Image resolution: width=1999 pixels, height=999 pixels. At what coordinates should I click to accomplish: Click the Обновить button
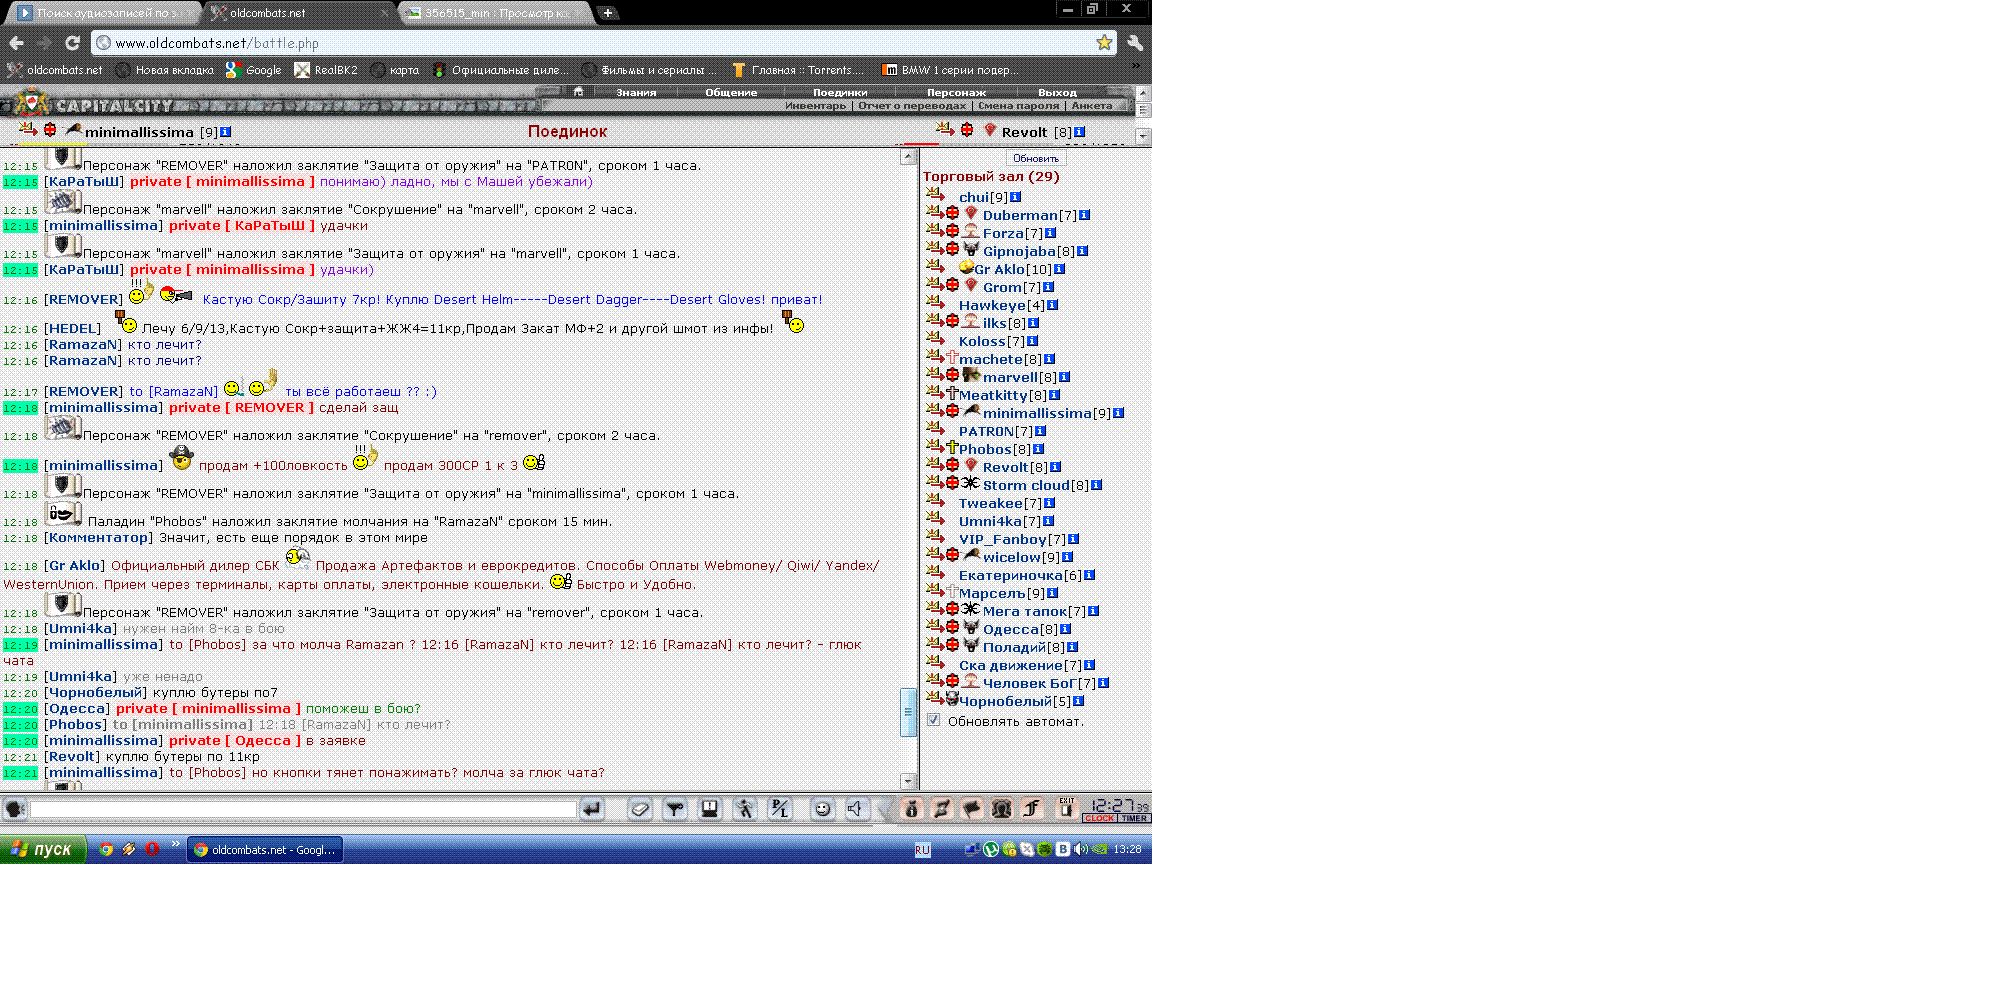pyautogui.click(x=1035, y=158)
